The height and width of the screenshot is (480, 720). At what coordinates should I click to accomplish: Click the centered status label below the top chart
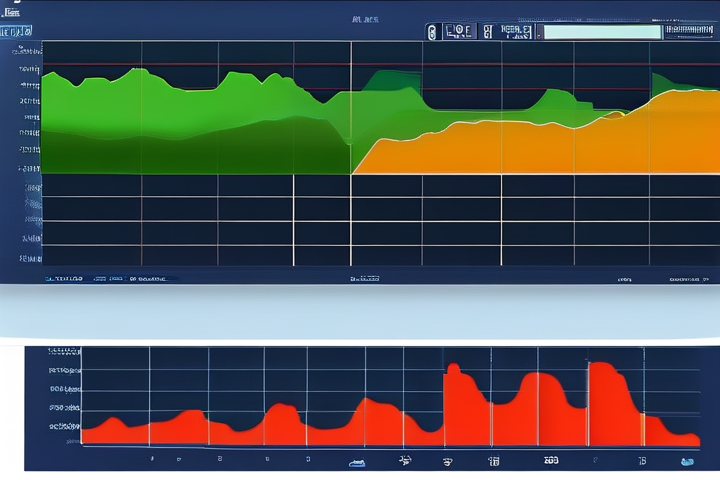click(x=364, y=278)
